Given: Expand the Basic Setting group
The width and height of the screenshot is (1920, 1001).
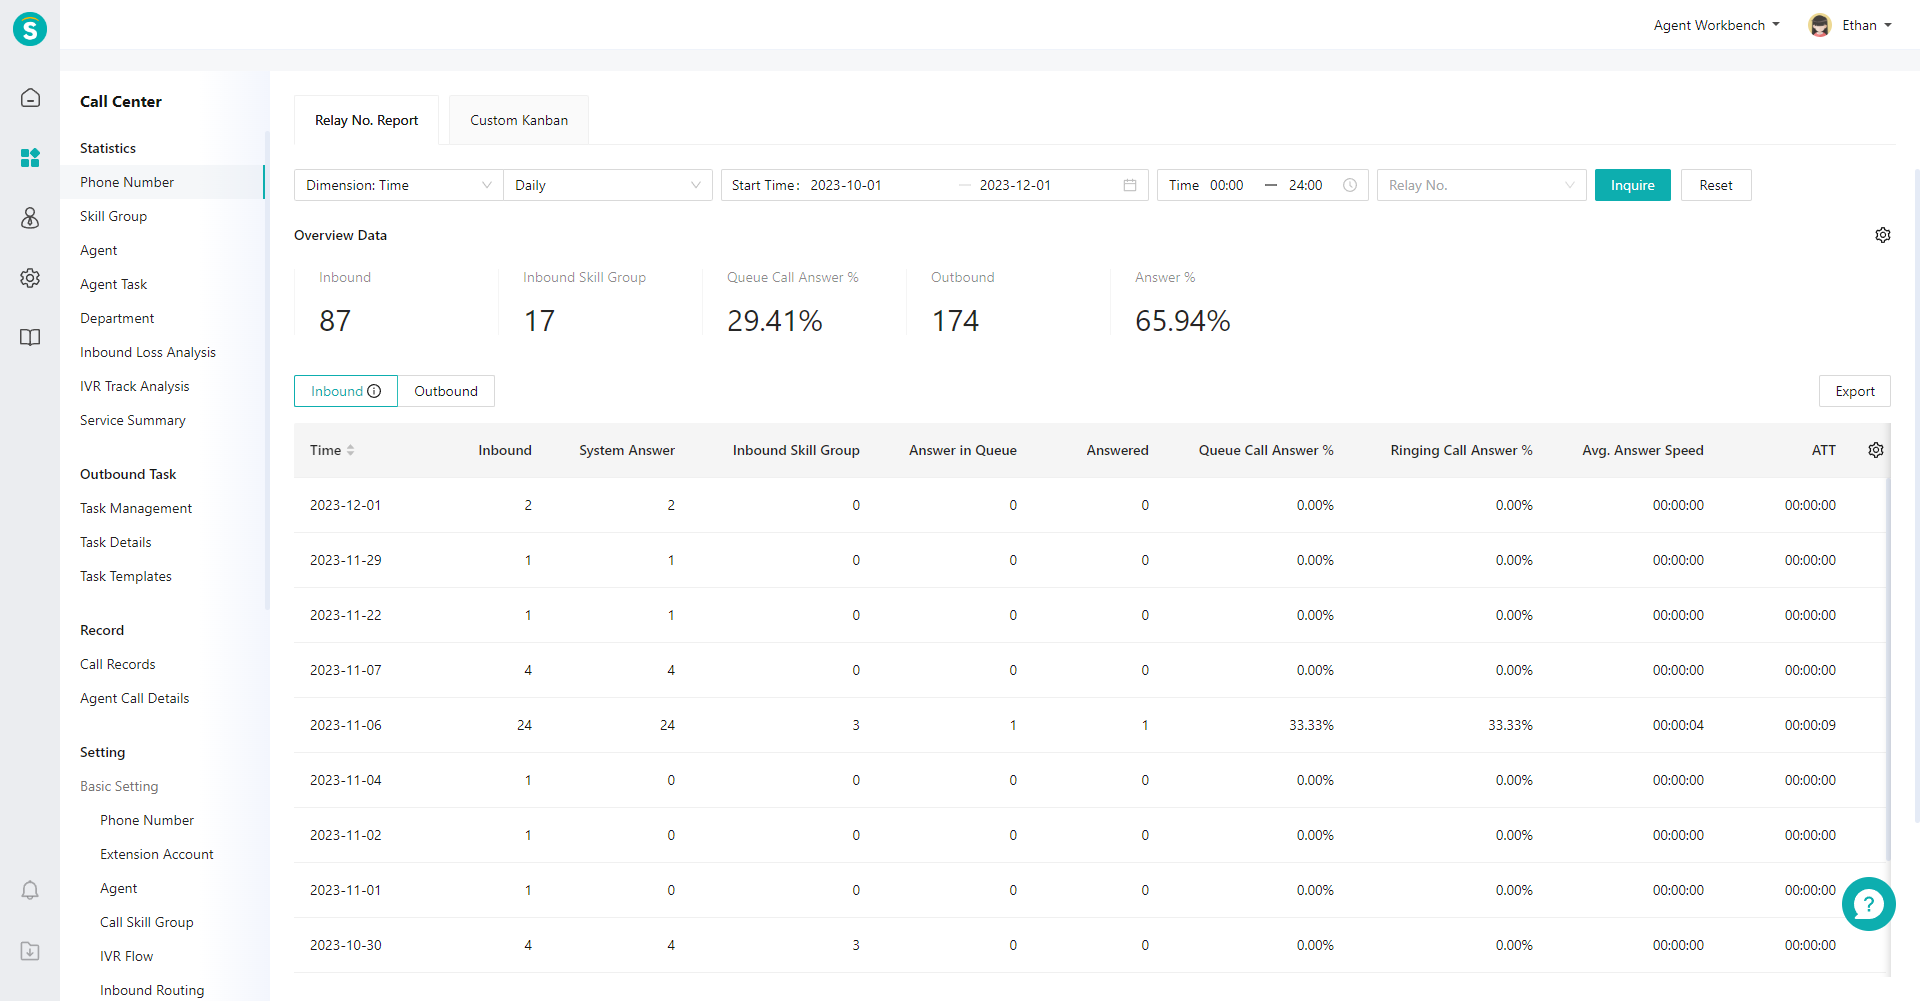Looking at the screenshot, I should (119, 786).
